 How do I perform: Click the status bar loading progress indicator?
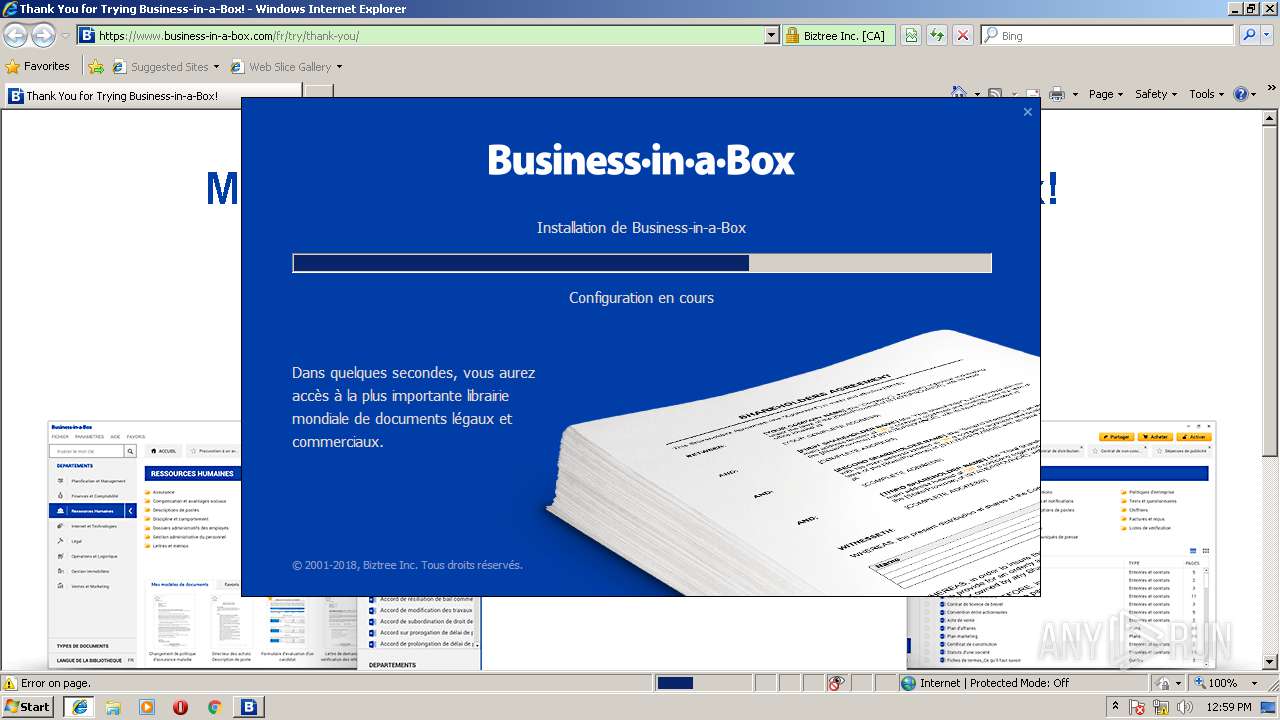point(702,683)
